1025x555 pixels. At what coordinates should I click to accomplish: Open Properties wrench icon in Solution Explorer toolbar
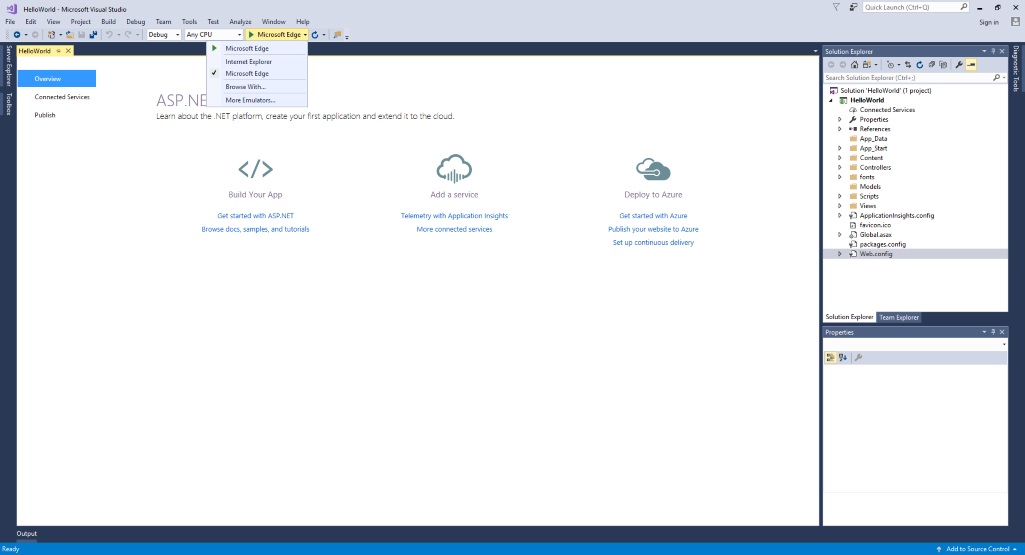click(959, 64)
